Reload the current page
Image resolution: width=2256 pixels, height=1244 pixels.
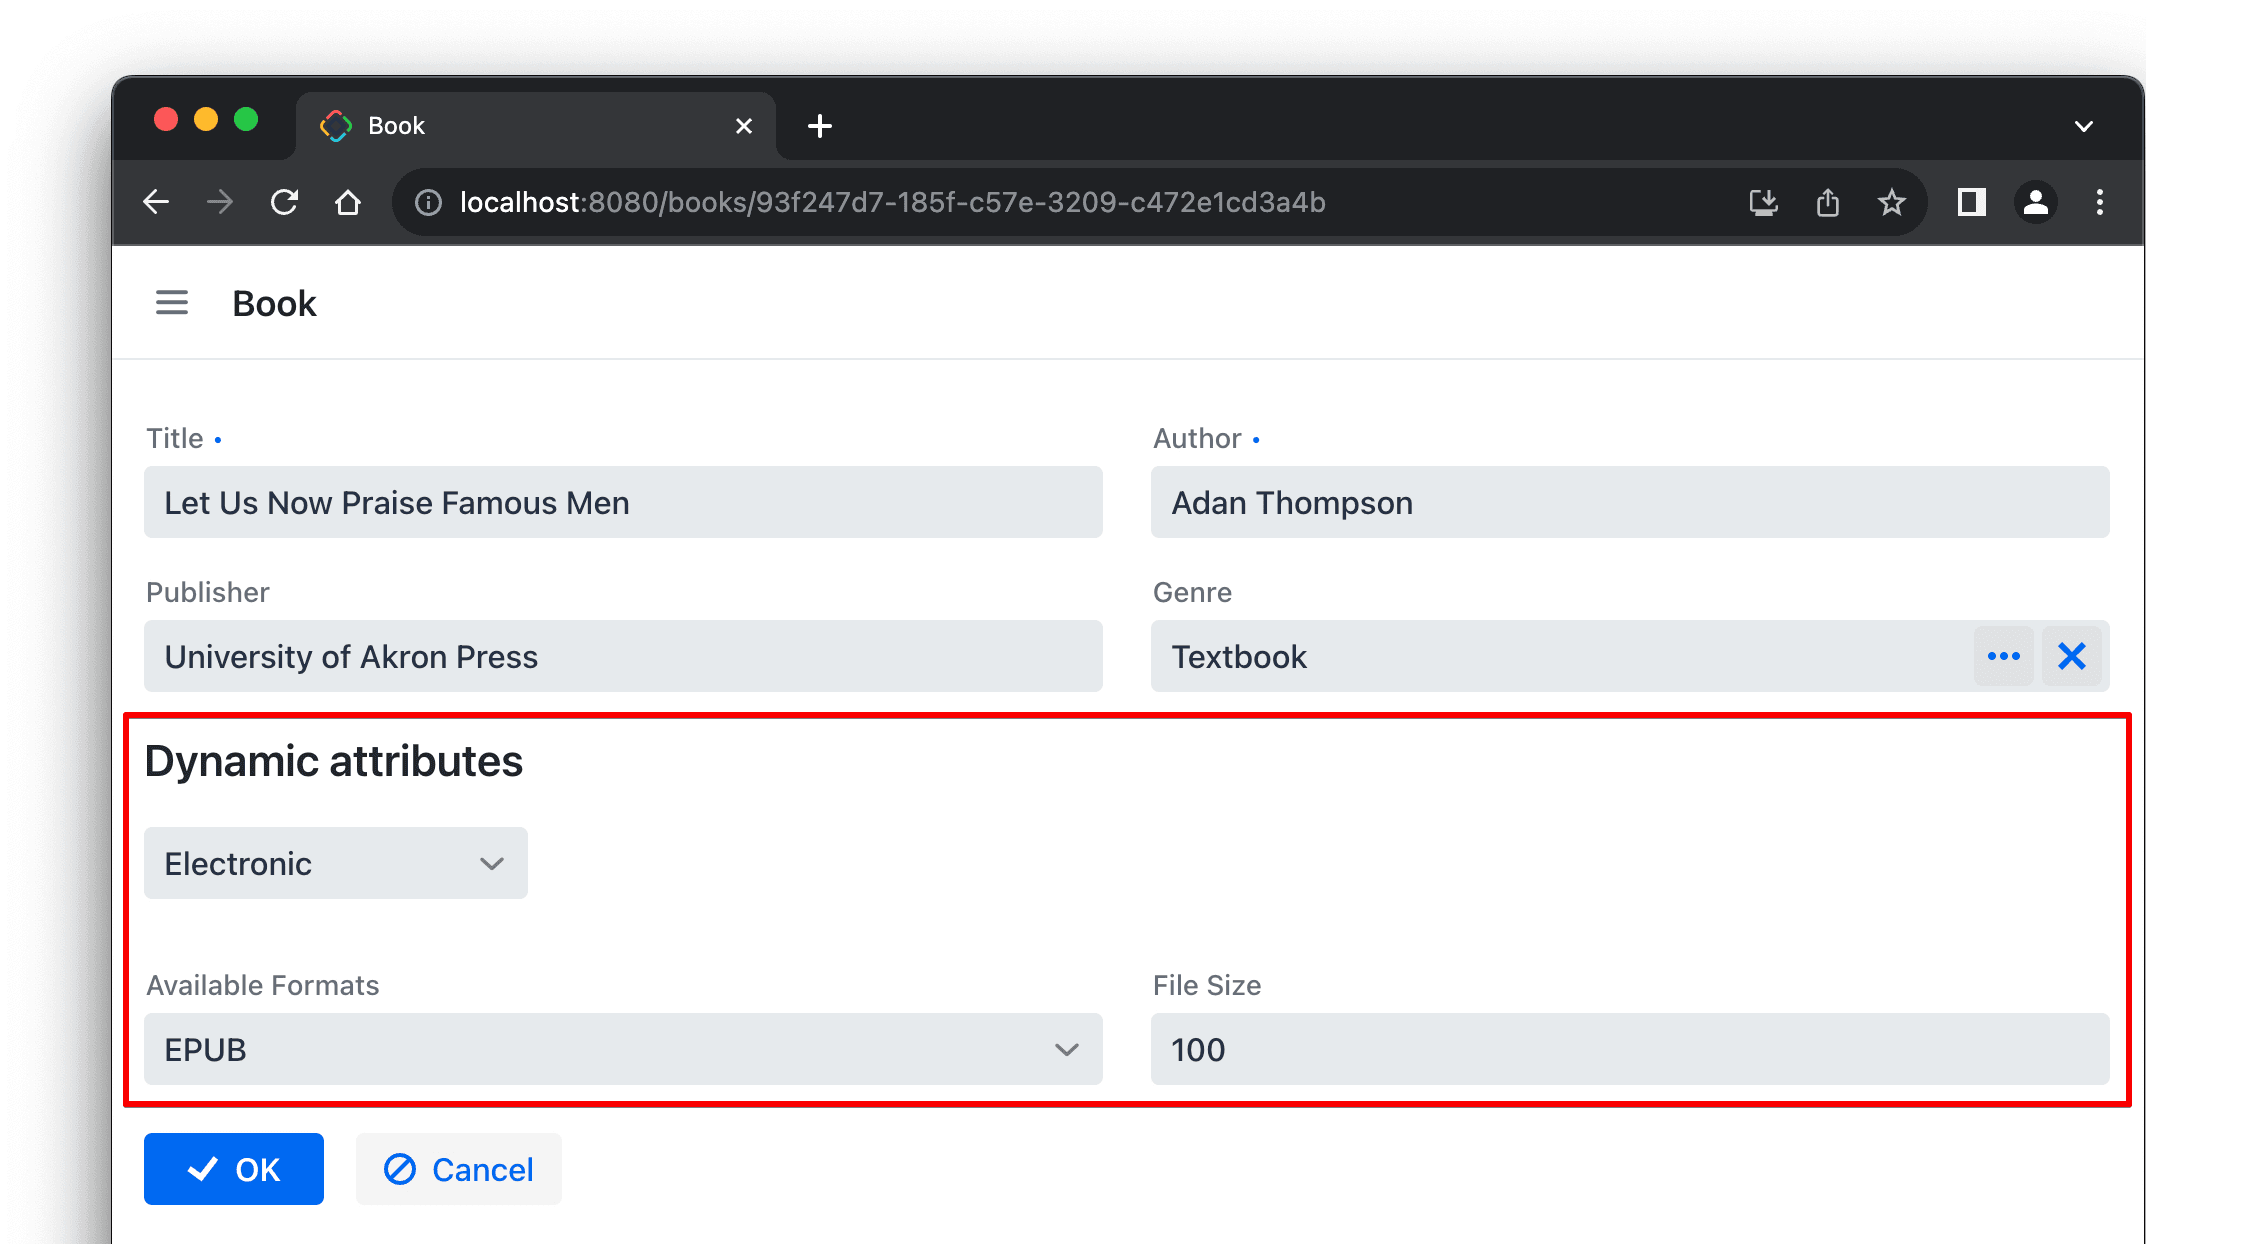coord(284,203)
